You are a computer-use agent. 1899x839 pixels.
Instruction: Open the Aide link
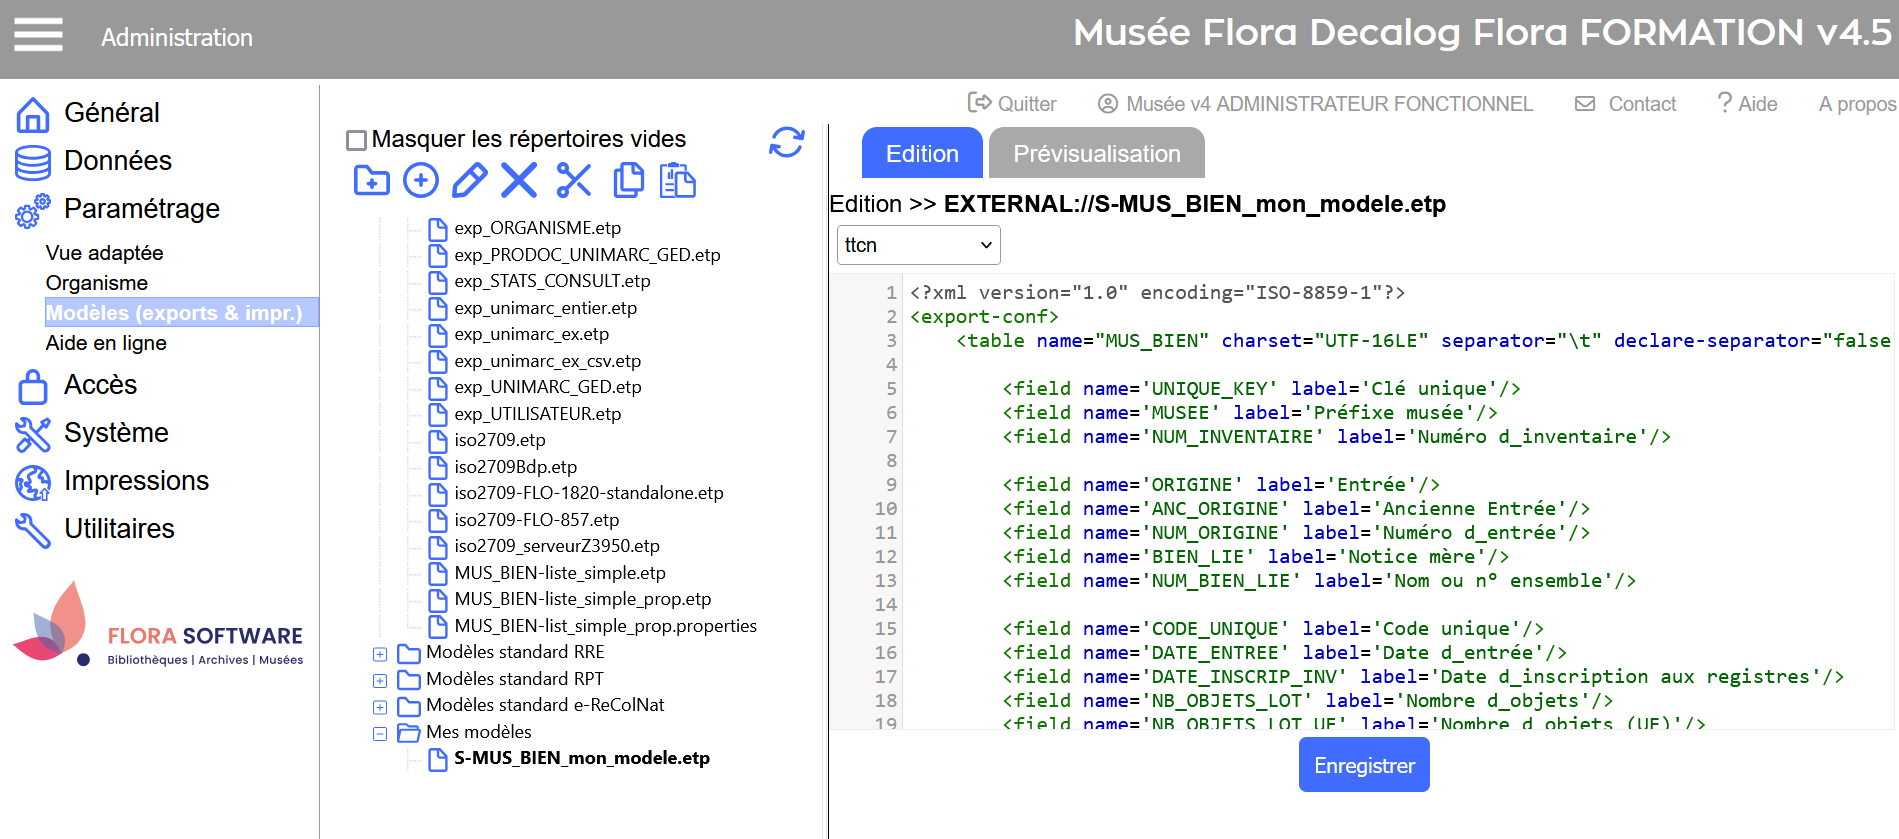[x=1757, y=104]
